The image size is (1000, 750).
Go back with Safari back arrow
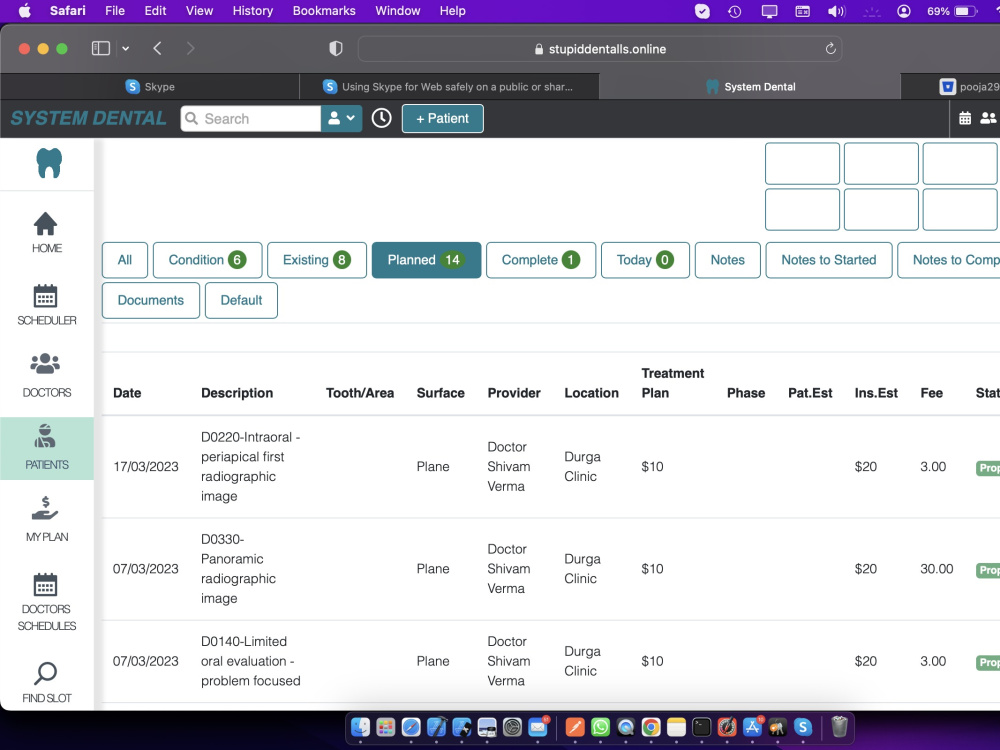tap(158, 48)
